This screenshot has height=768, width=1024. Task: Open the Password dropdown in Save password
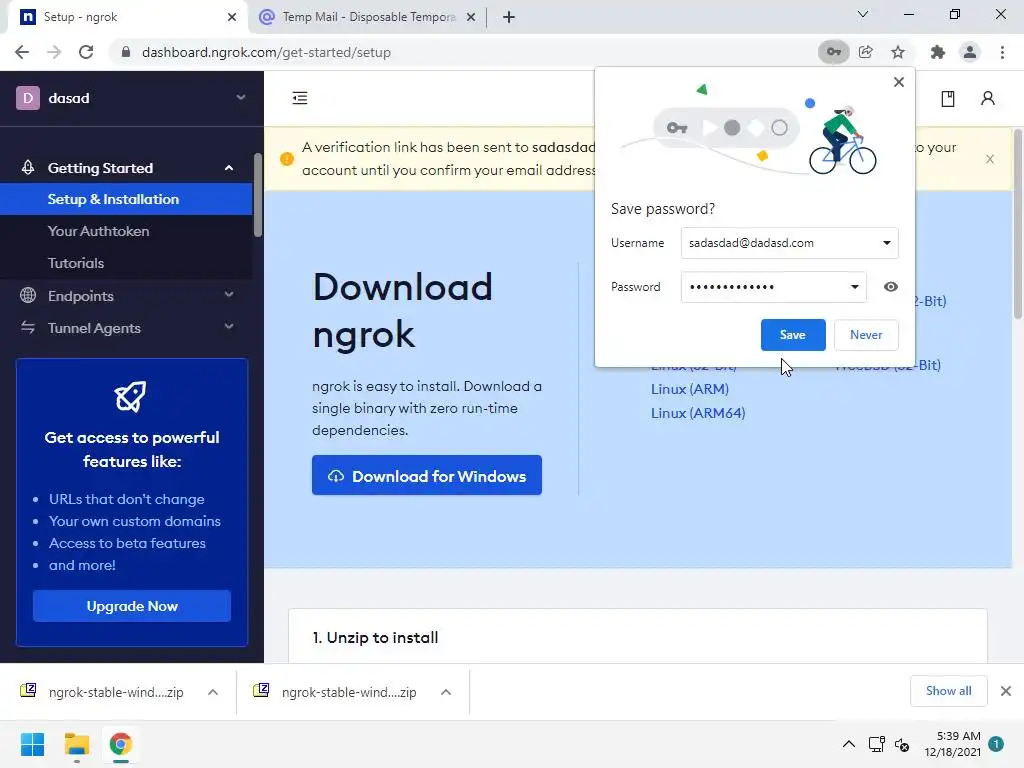[x=854, y=287]
